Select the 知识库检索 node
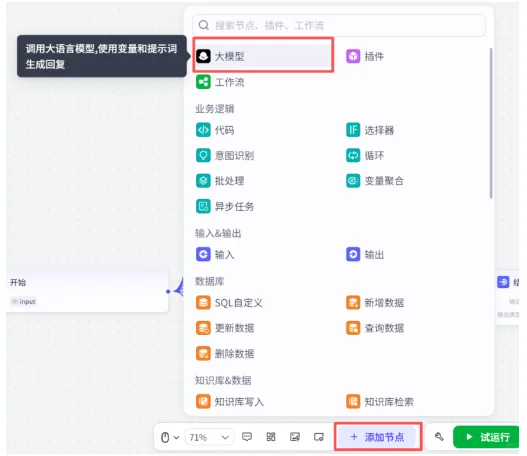Image resolution: width=527 pixels, height=456 pixels. click(x=380, y=402)
